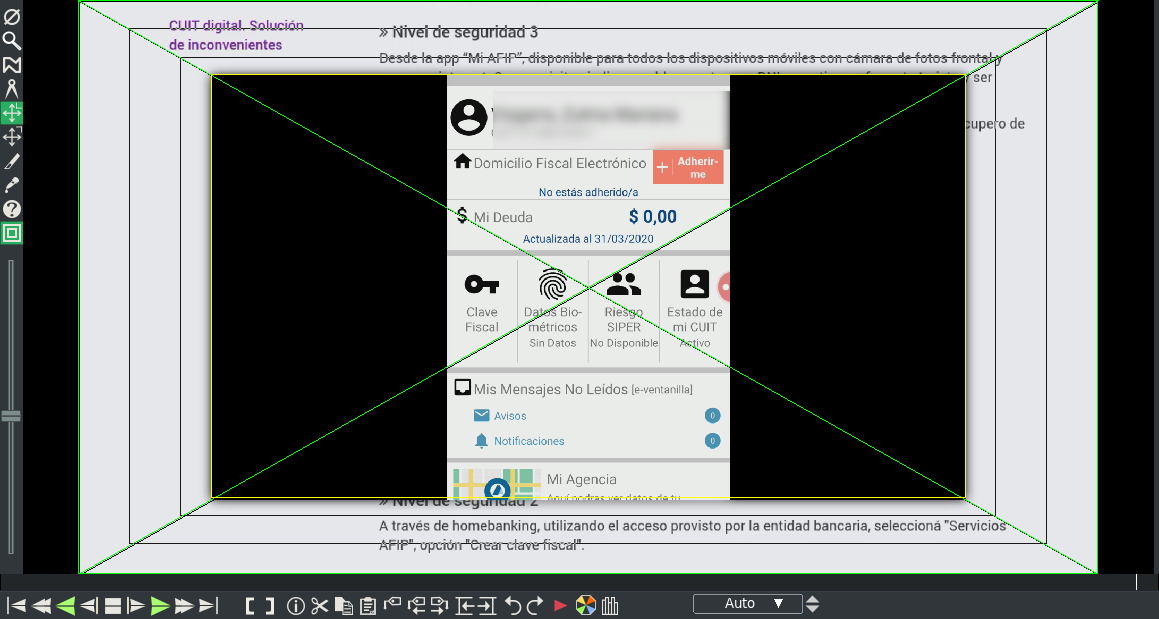Image resolution: width=1159 pixels, height=619 pixels.
Task: Toggle the safe regions display
Action: point(12,234)
